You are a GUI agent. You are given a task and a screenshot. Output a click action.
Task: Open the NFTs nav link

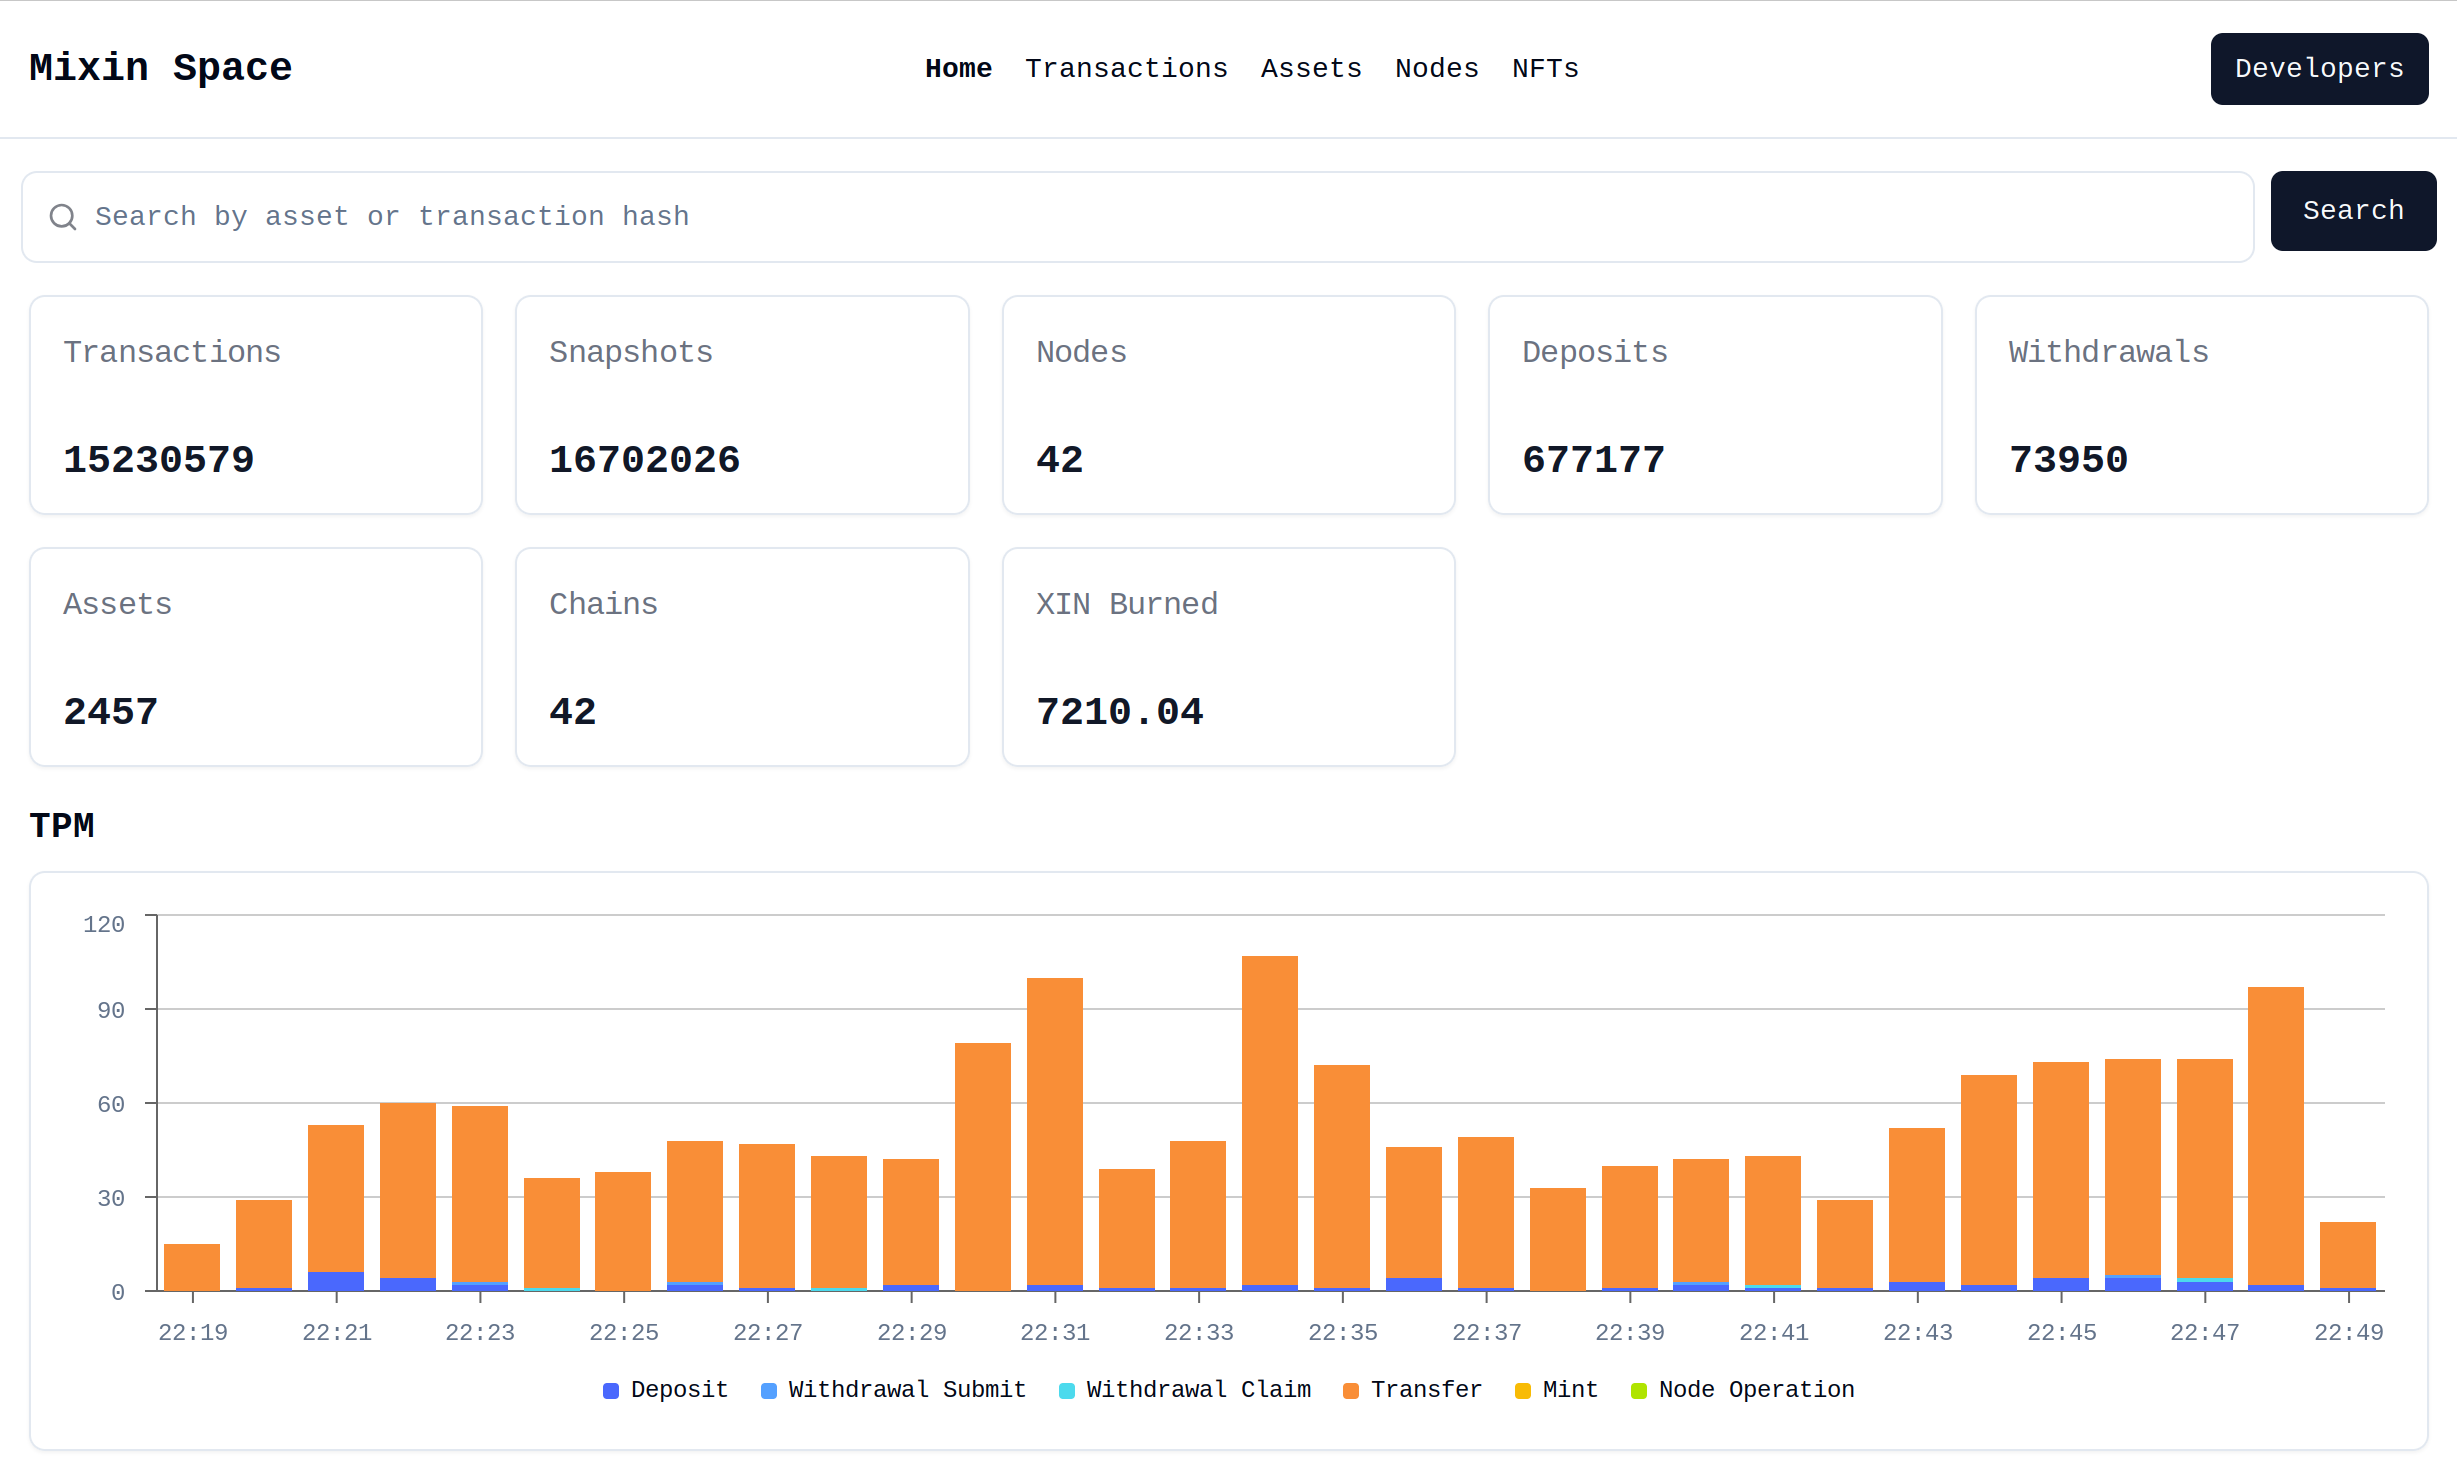tap(1545, 69)
